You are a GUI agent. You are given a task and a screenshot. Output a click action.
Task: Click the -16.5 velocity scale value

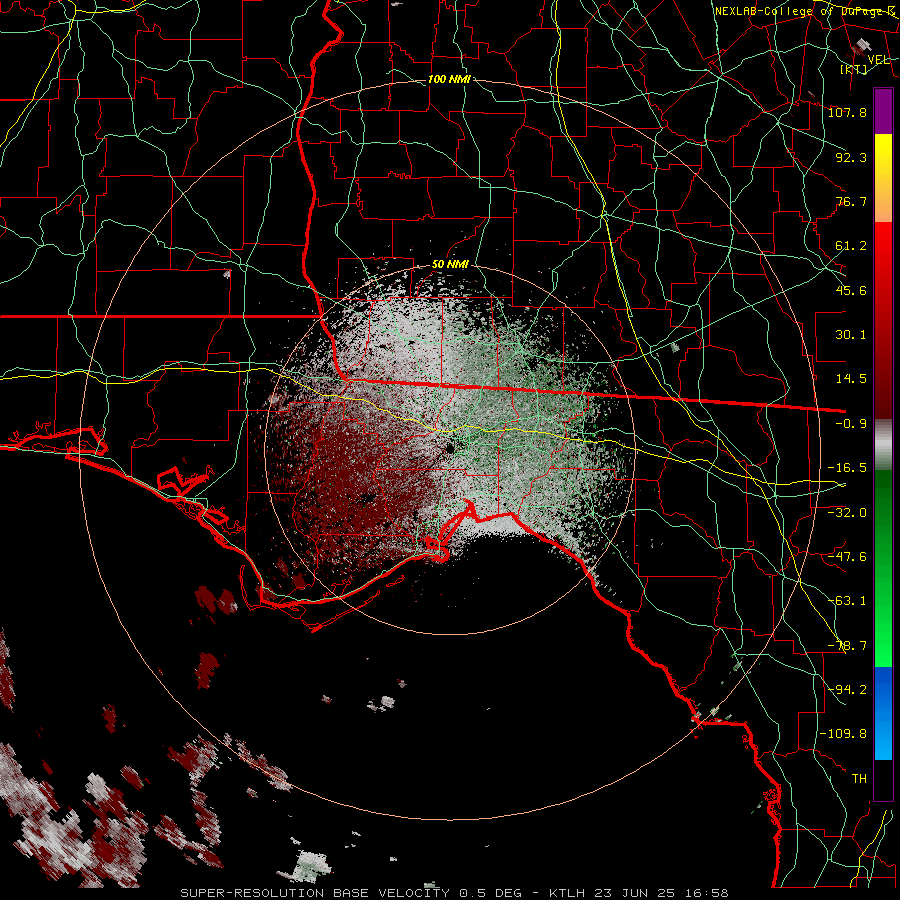click(847, 468)
